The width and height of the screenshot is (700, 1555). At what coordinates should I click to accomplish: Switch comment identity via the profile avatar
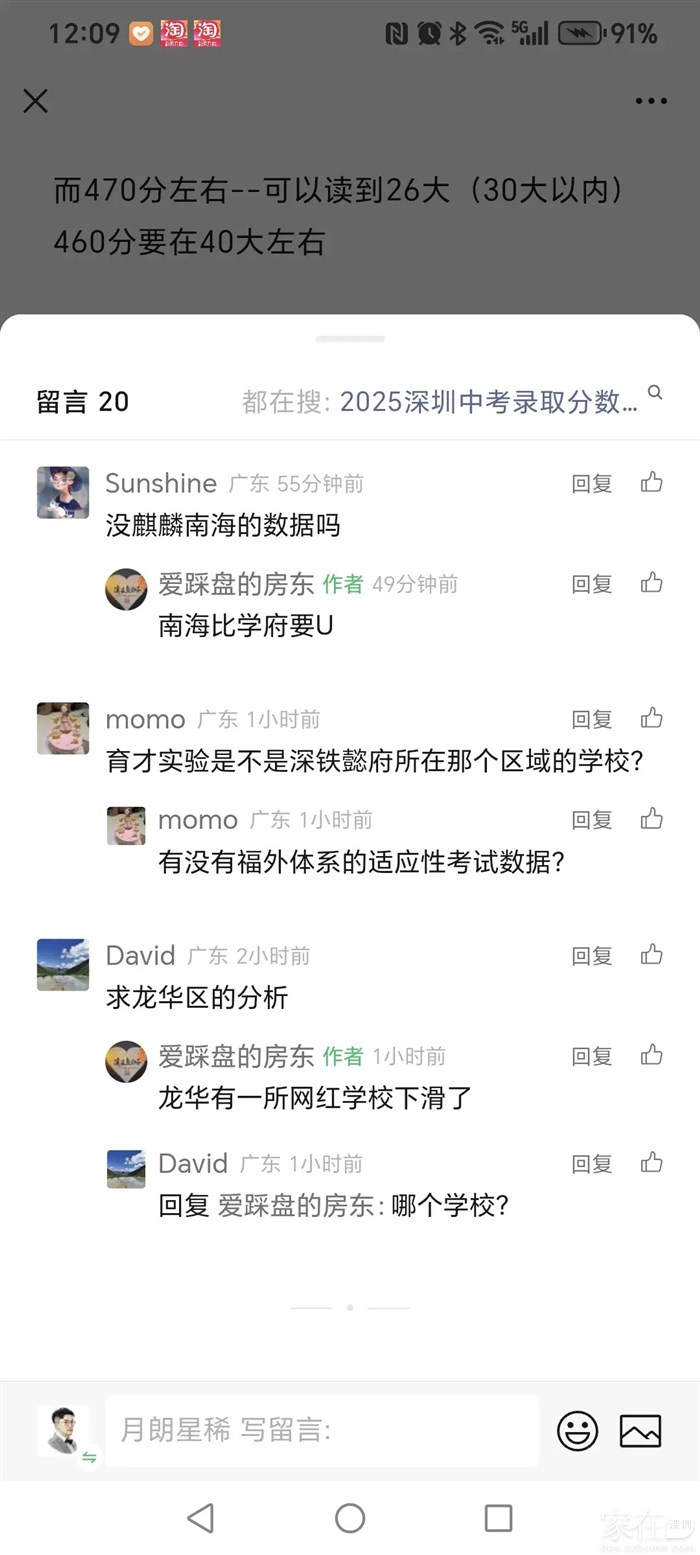click(63, 1431)
